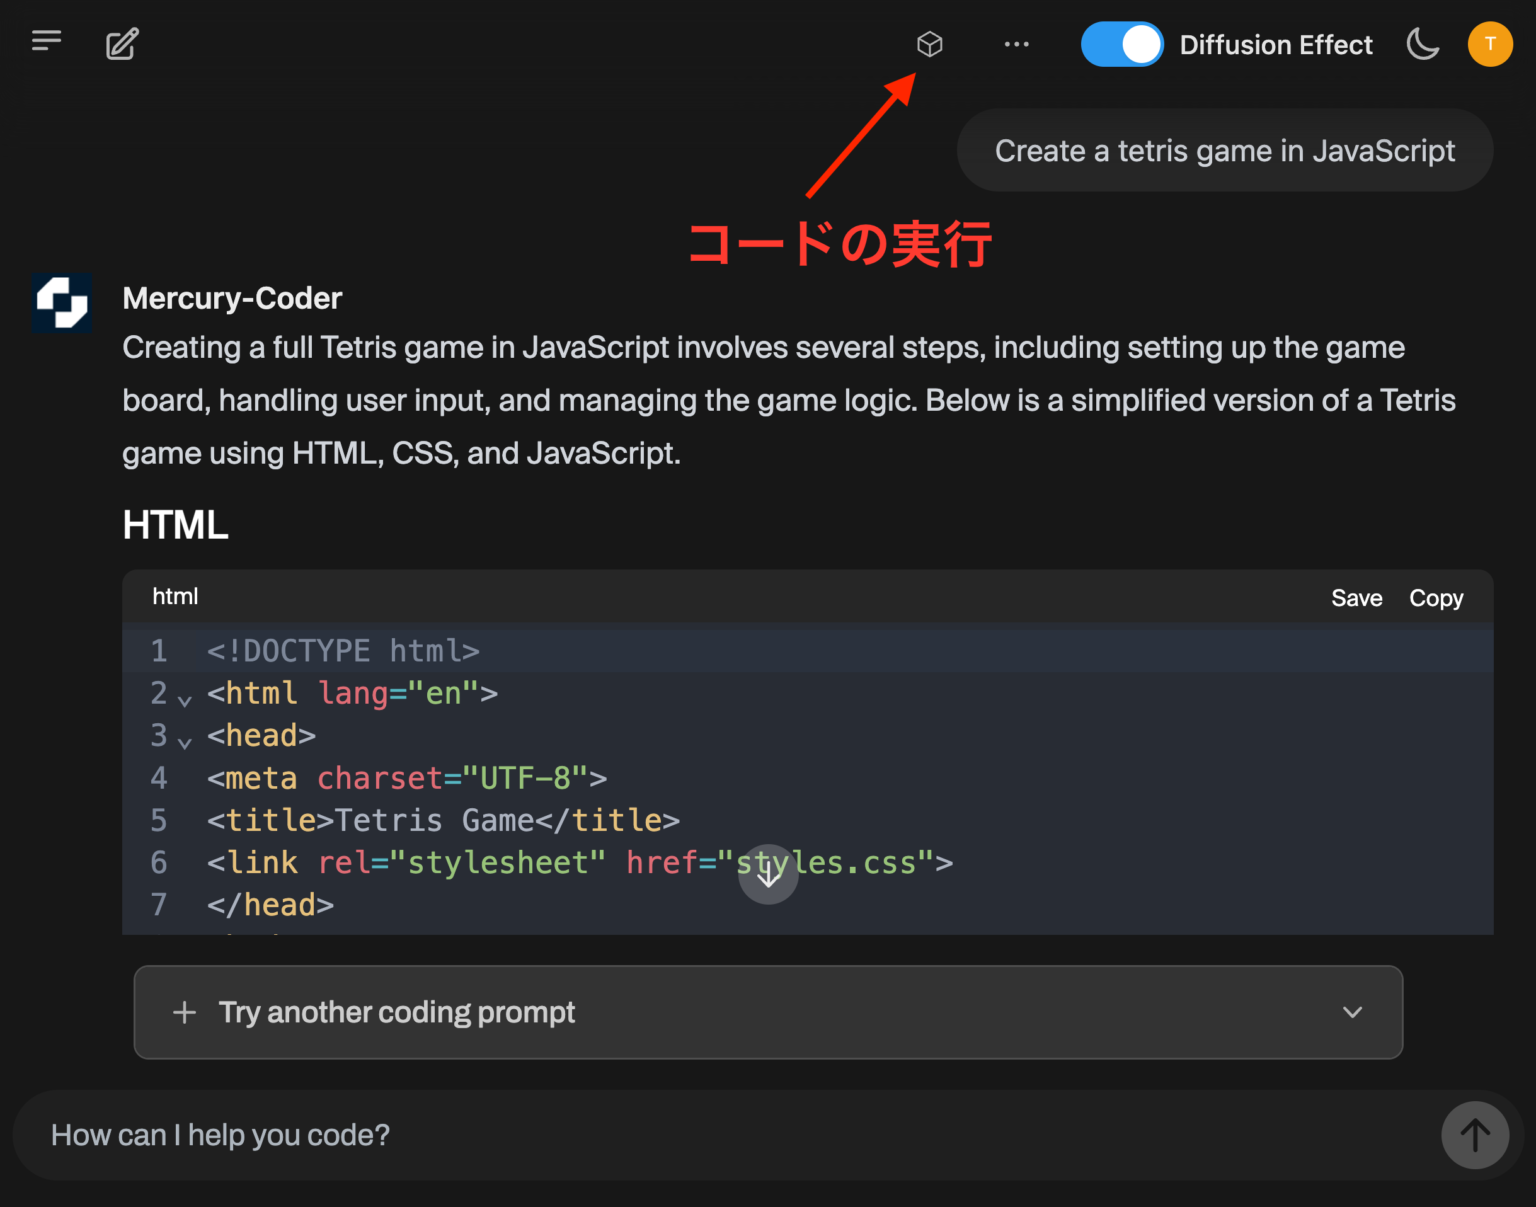Click the scroll-down arrow over code
This screenshot has width=1536, height=1207.
(x=768, y=874)
